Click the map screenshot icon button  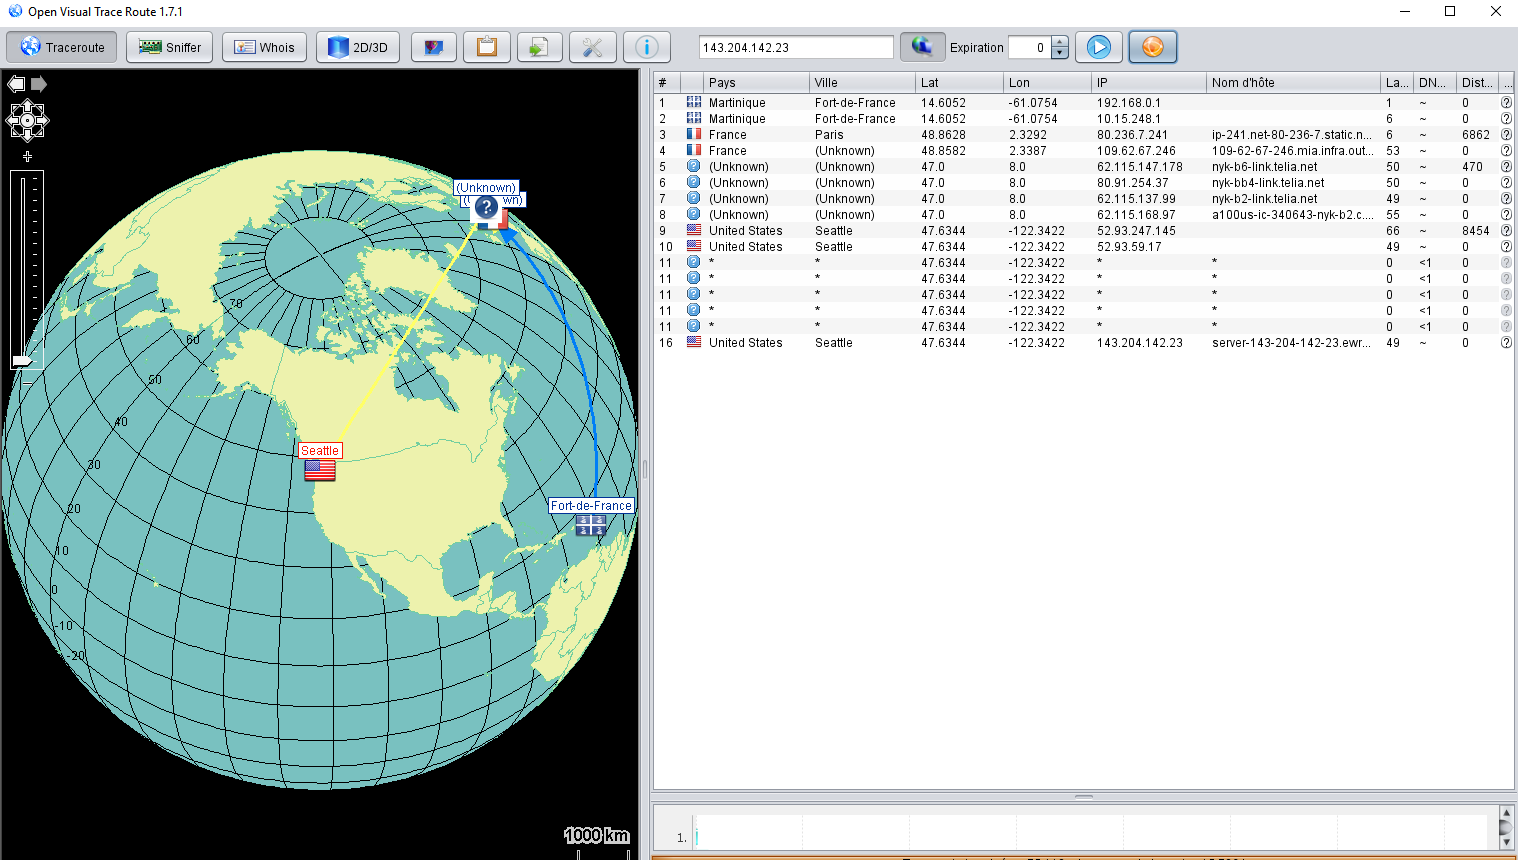(x=433, y=47)
